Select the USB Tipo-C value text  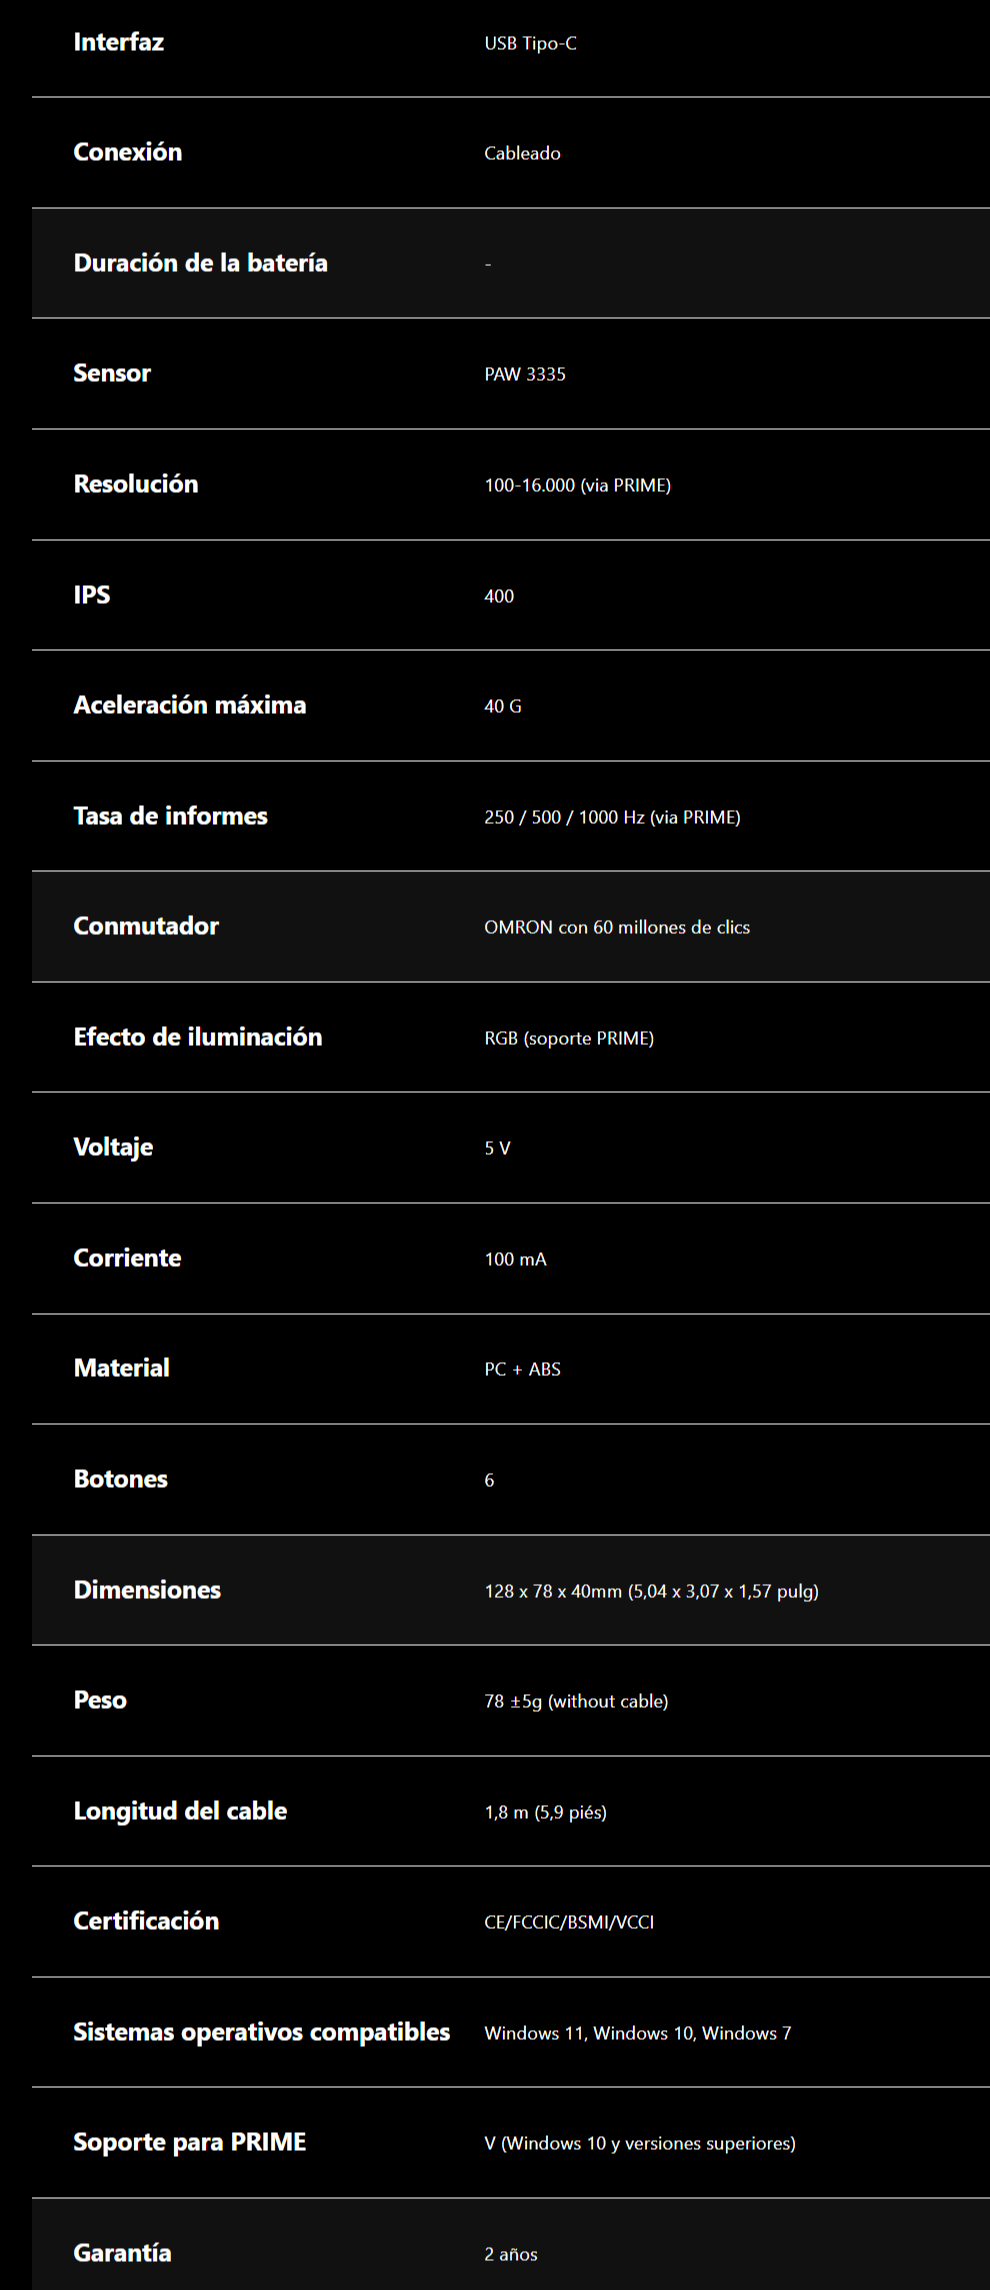tap(530, 43)
